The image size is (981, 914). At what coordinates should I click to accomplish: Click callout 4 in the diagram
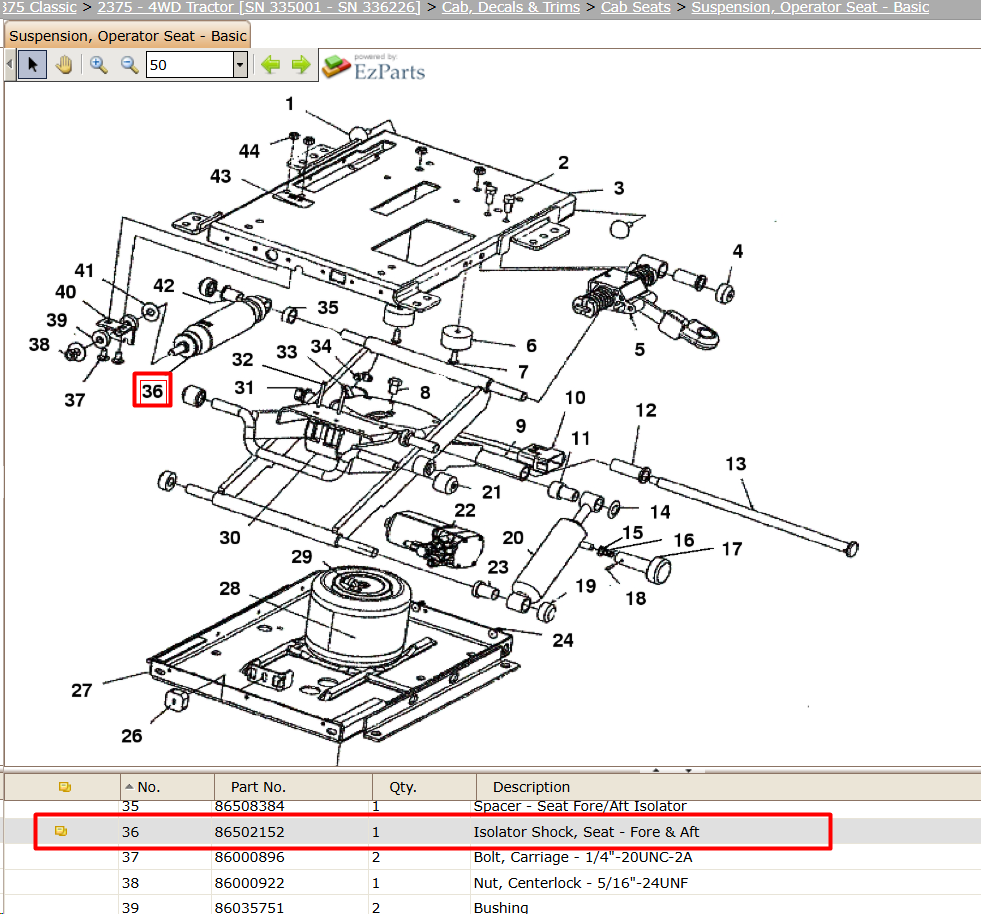click(x=738, y=251)
